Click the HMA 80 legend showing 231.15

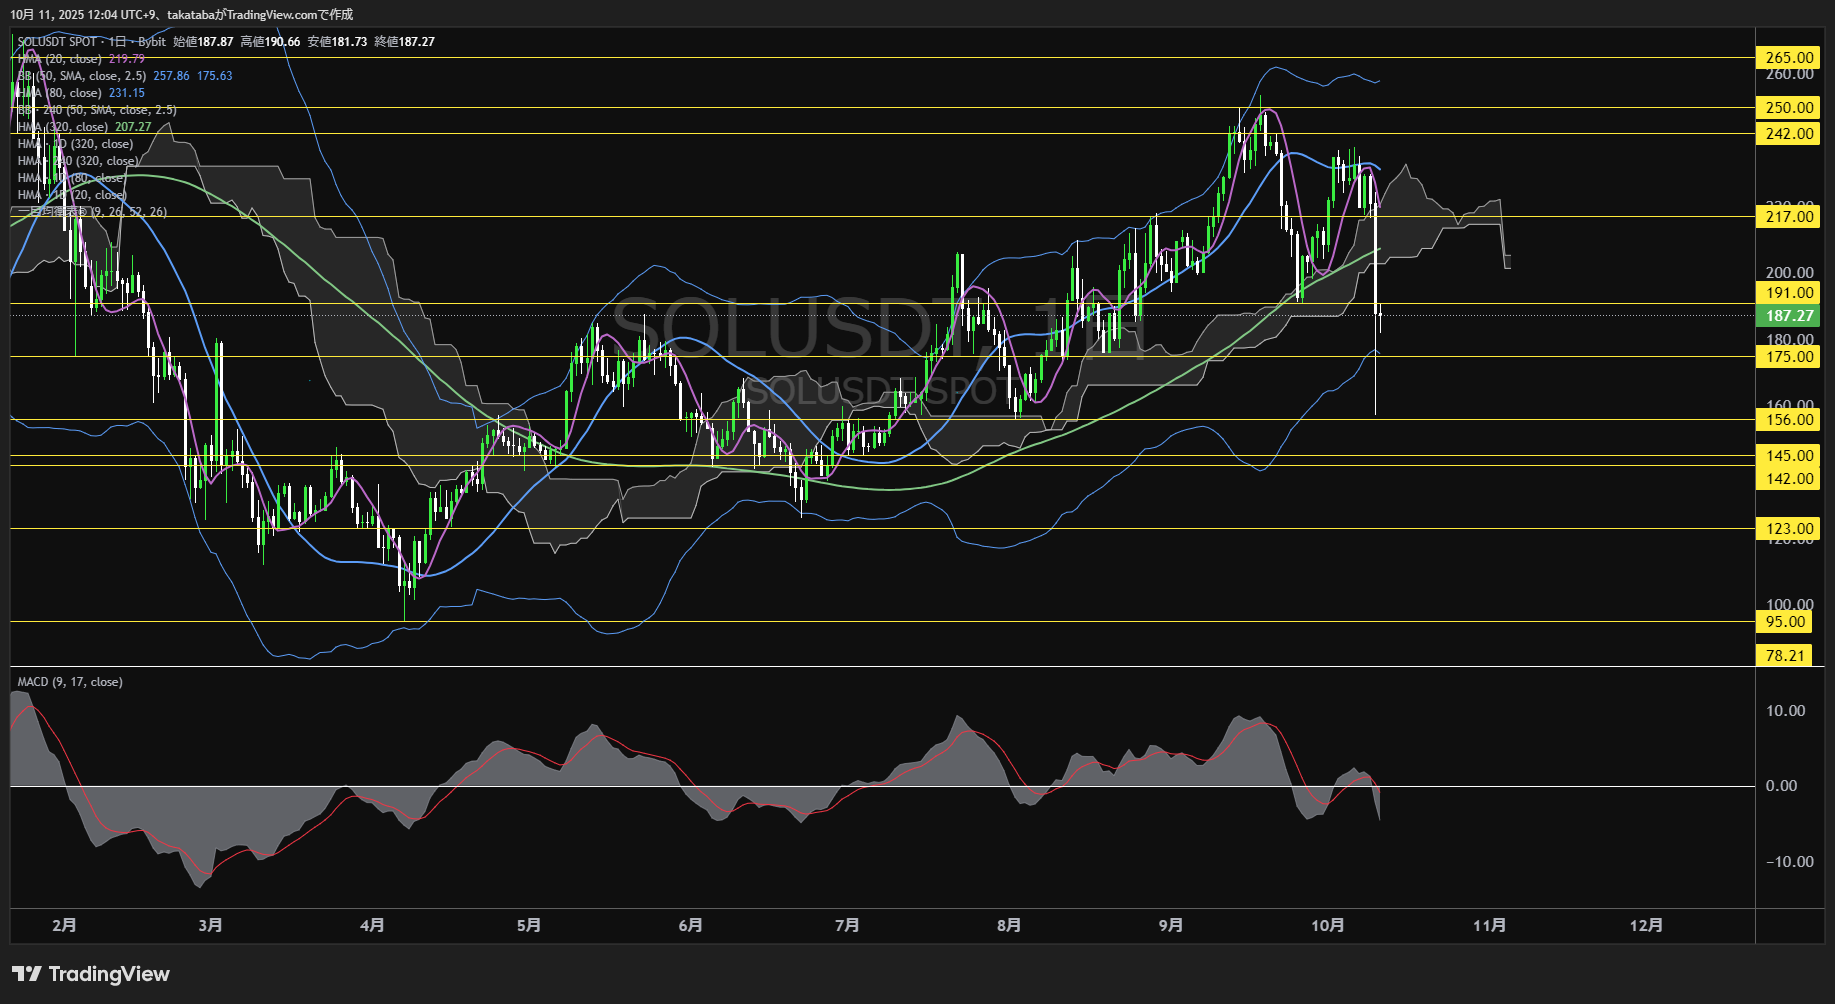[x=80, y=93]
